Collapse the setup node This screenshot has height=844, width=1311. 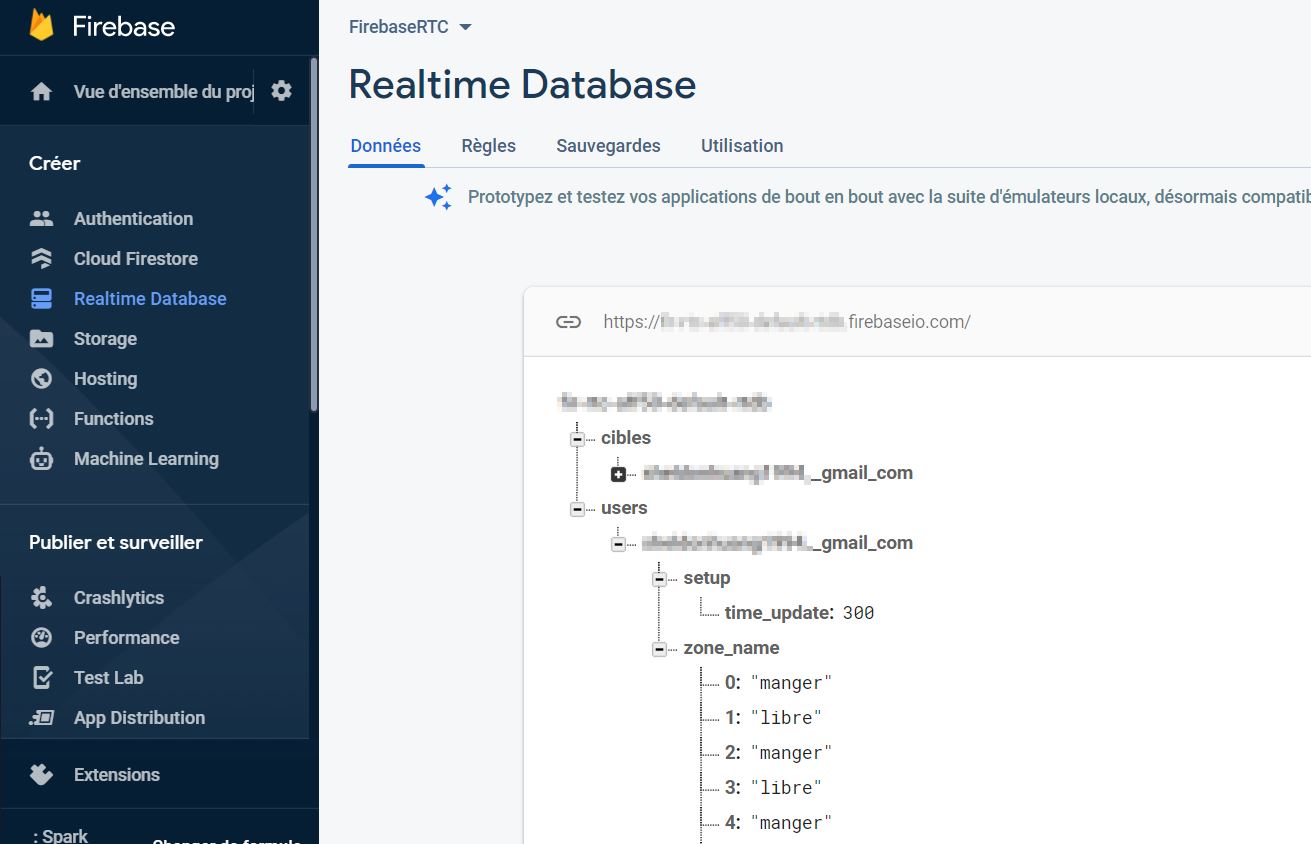659,579
